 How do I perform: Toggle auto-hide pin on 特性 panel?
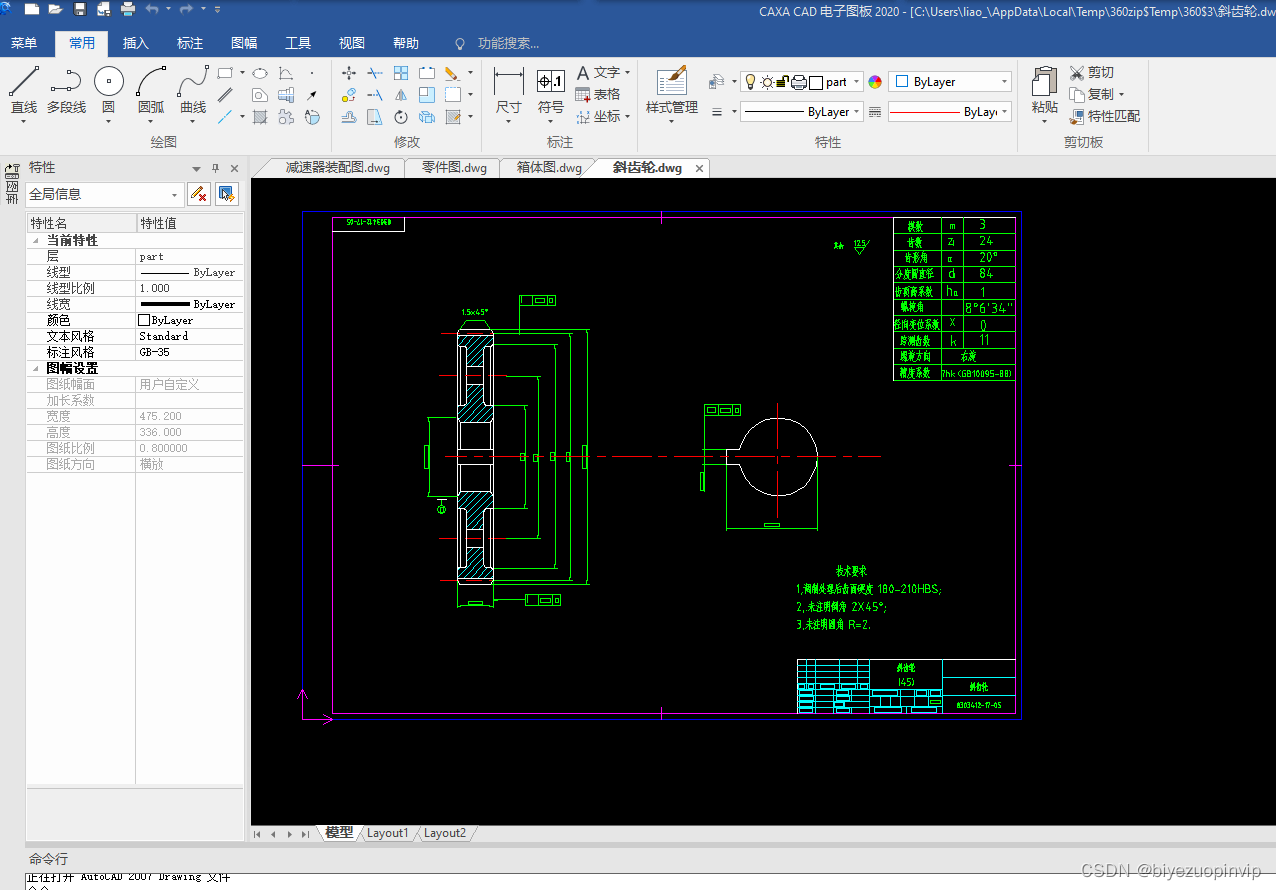coord(215,168)
